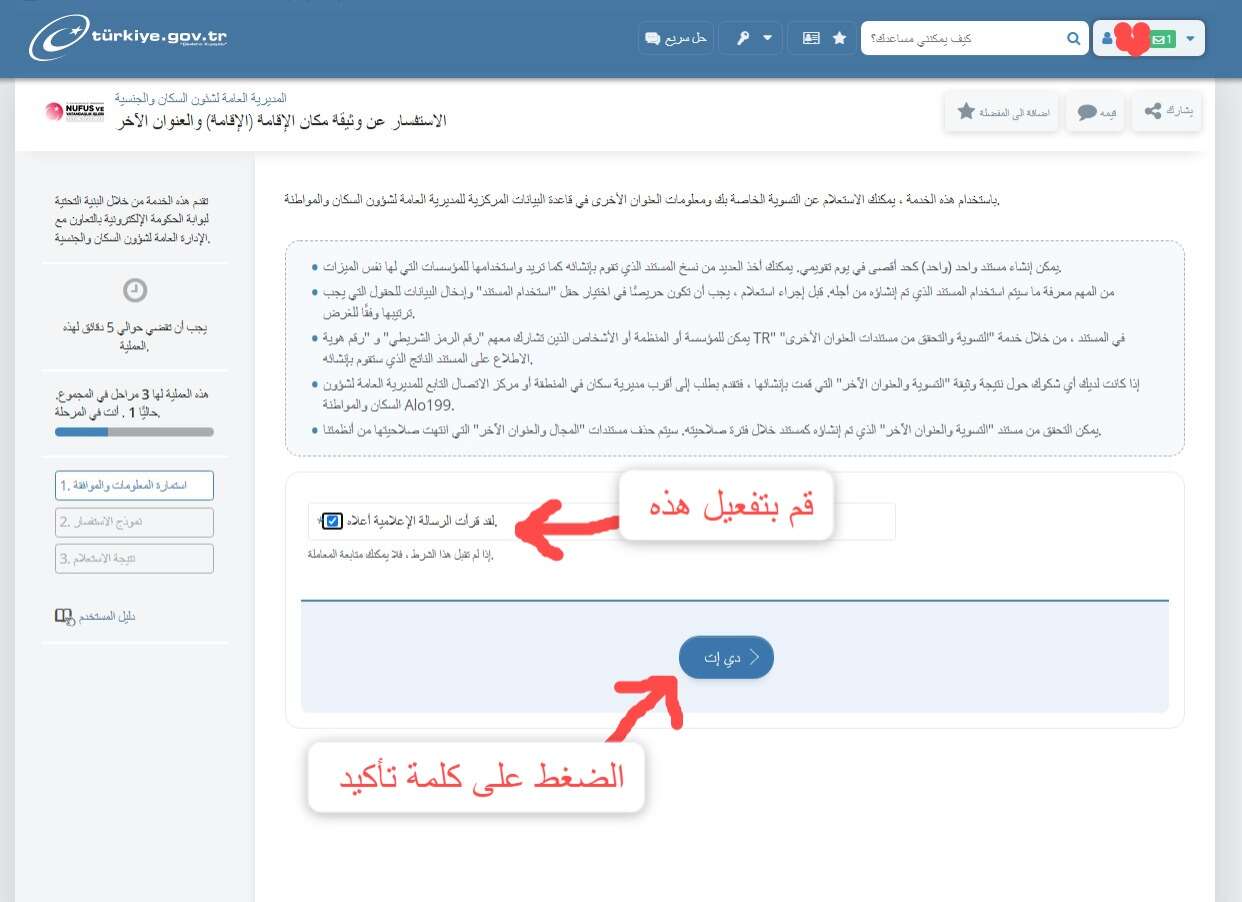Click the 'How can I help?' search field

click(960, 39)
